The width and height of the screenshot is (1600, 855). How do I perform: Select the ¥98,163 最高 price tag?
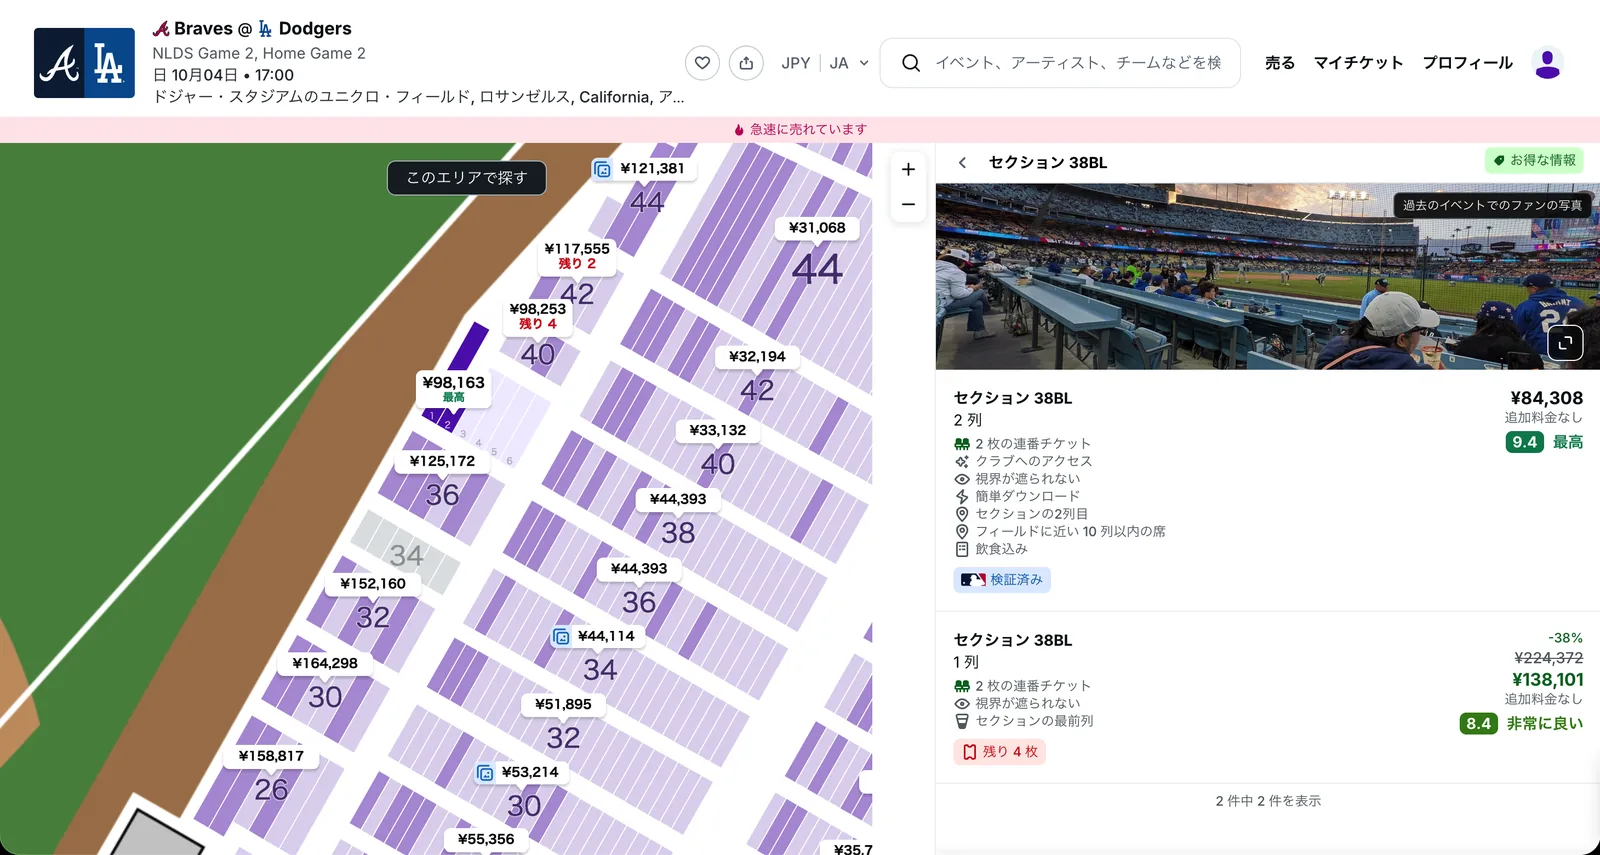pyautogui.click(x=453, y=389)
